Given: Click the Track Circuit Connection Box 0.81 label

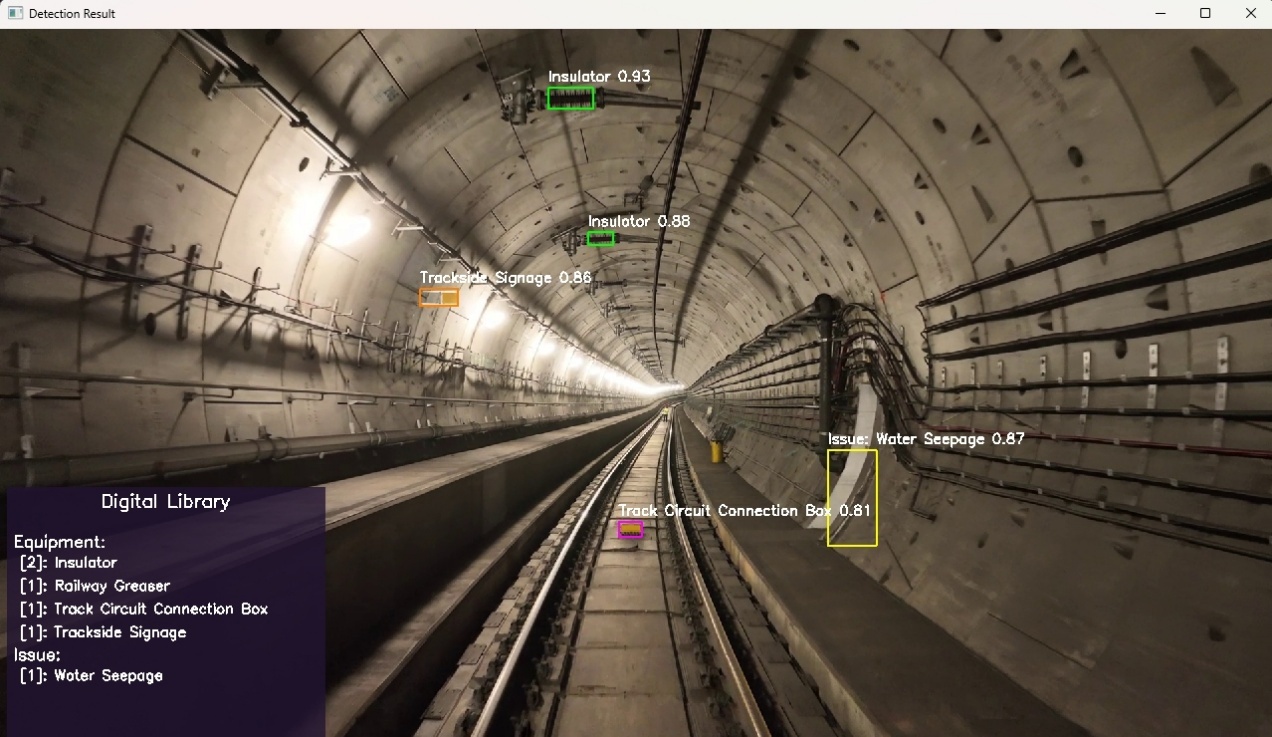Looking at the screenshot, I should coord(744,511).
